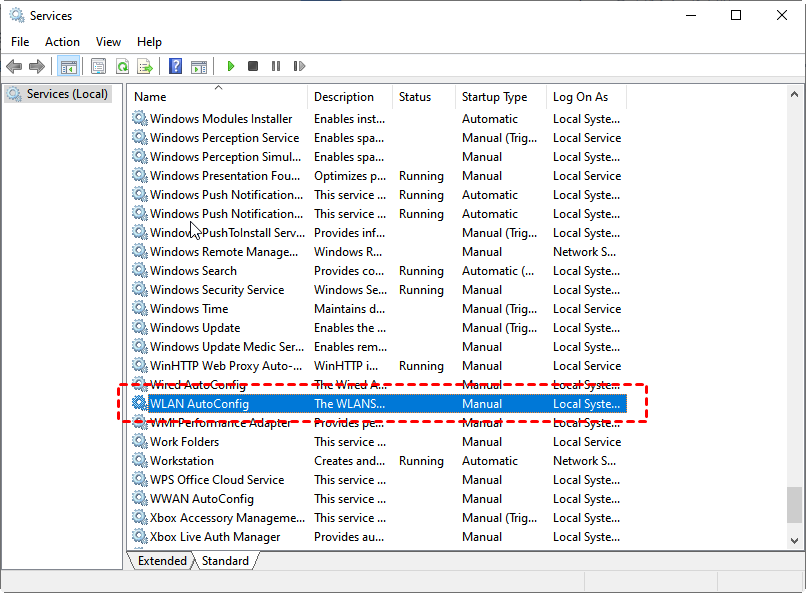Click the Refresh toolbar icon
Image resolution: width=806 pixels, height=593 pixels.
click(122, 66)
